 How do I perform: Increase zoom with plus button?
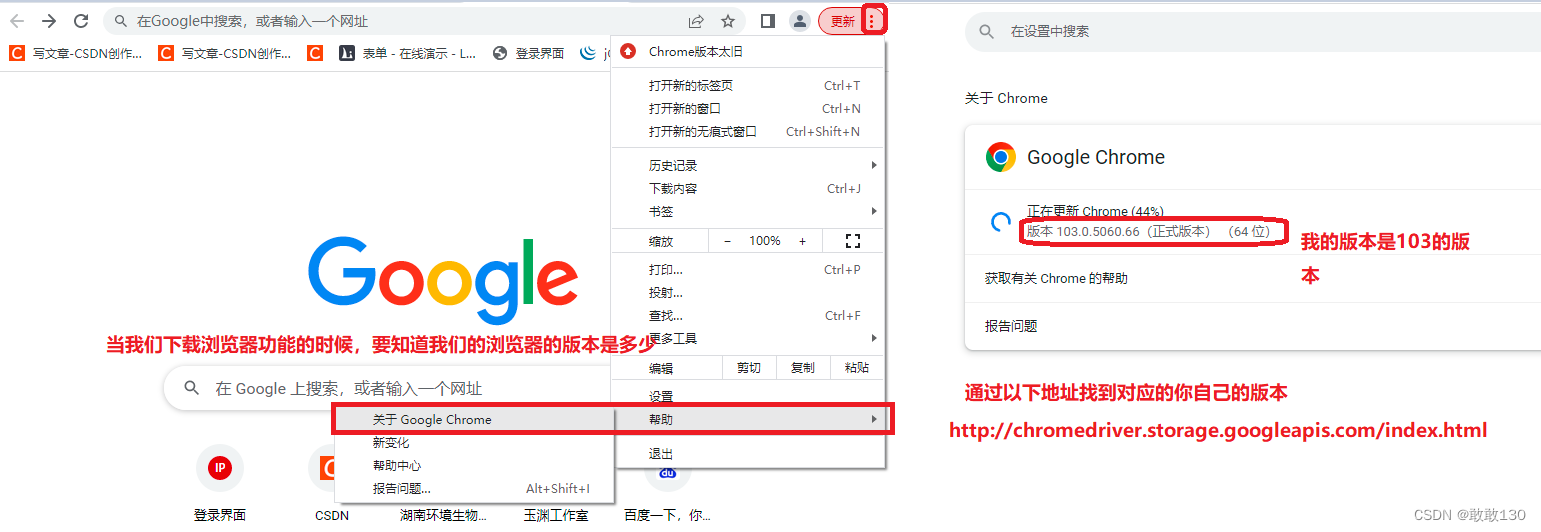click(802, 241)
